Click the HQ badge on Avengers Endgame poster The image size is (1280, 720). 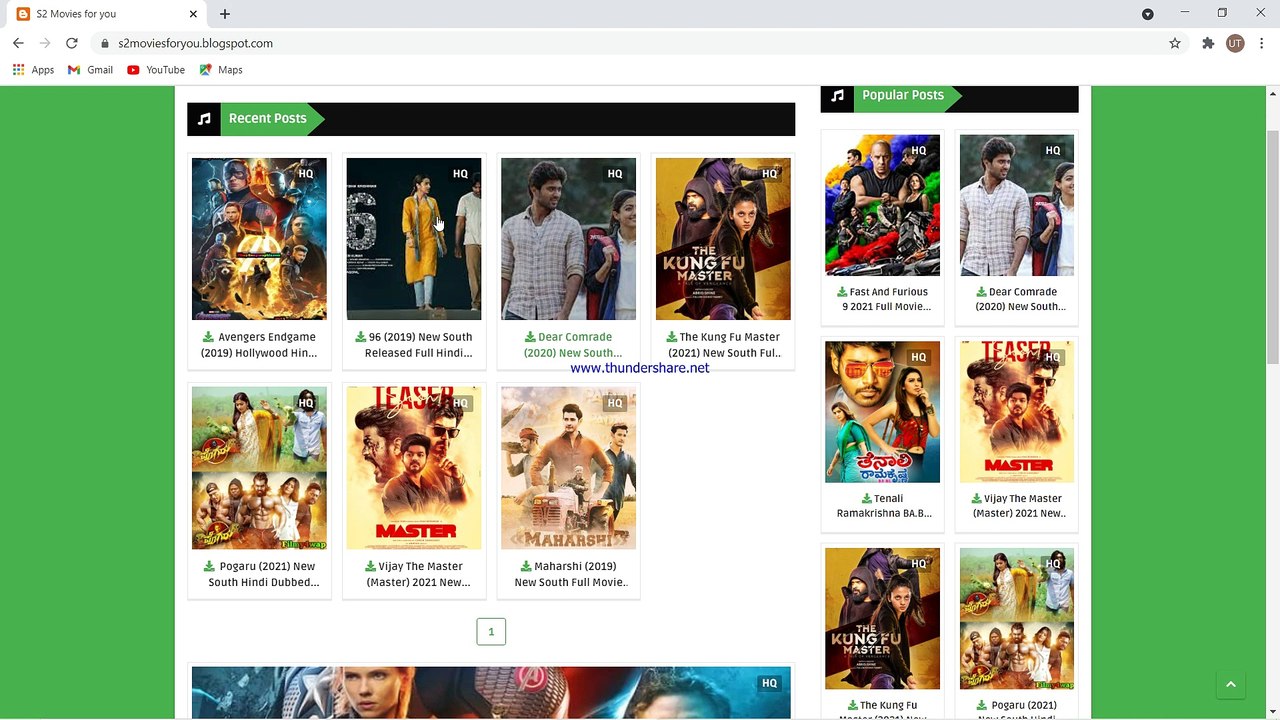(x=306, y=174)
